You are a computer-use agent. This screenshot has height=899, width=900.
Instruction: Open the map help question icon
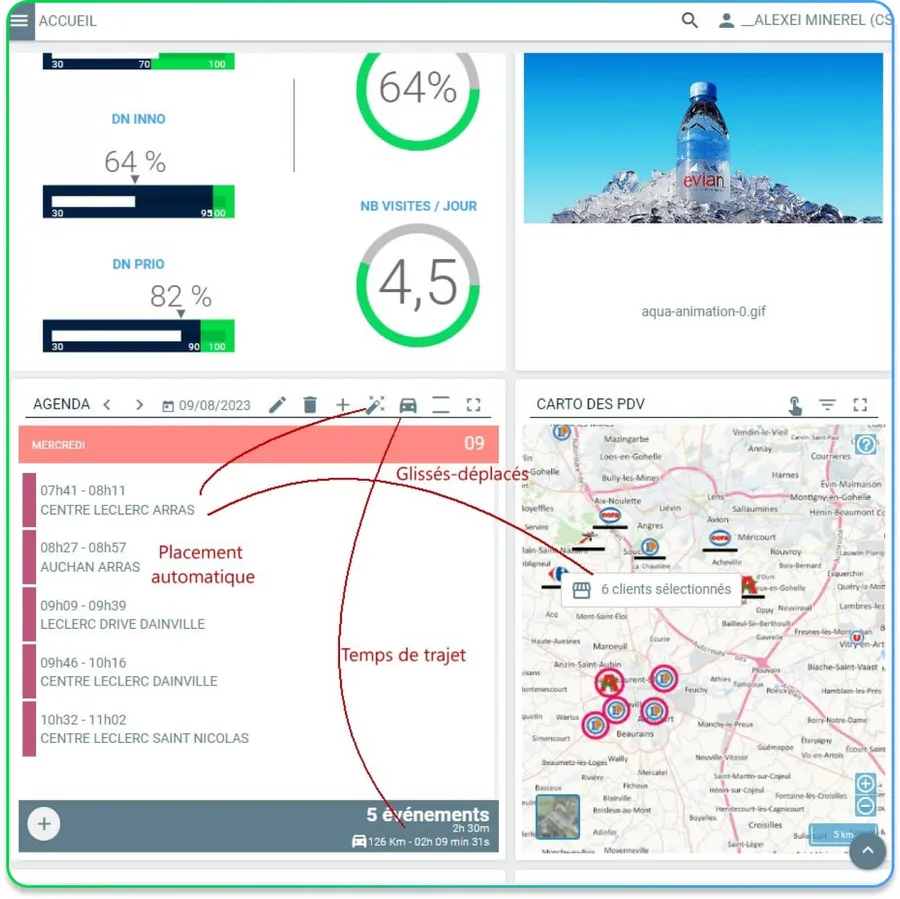pos(866,444)
